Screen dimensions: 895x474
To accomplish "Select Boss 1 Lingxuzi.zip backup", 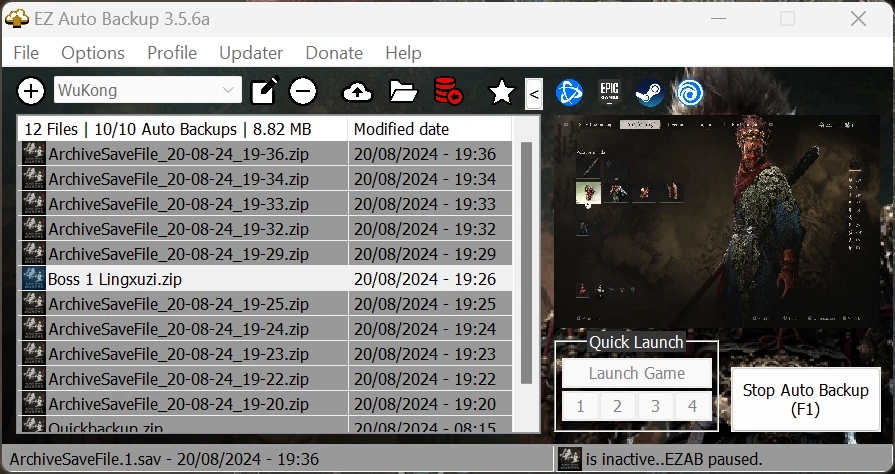I will [265, 279].
